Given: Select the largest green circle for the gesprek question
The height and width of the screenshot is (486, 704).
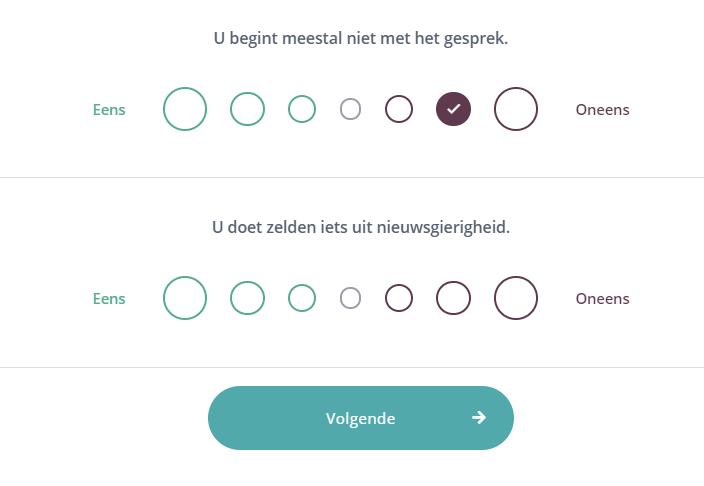Looking at the screenshot, I should pos(185,109).
